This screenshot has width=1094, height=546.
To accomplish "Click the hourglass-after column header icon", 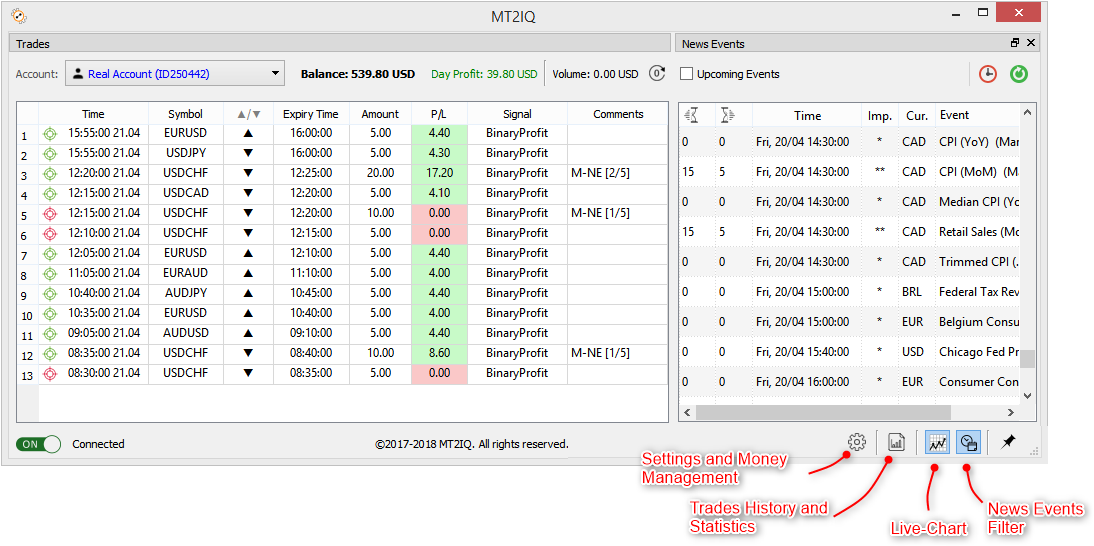I will [x=728, y=115].
